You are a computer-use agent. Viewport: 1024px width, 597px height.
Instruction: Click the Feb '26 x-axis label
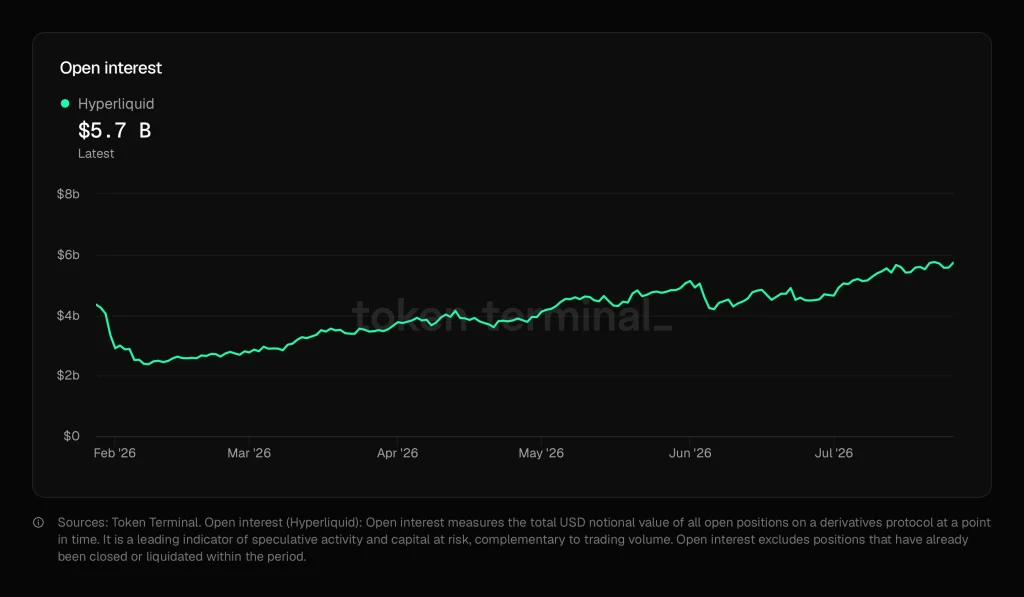click(x=114, y=453)
